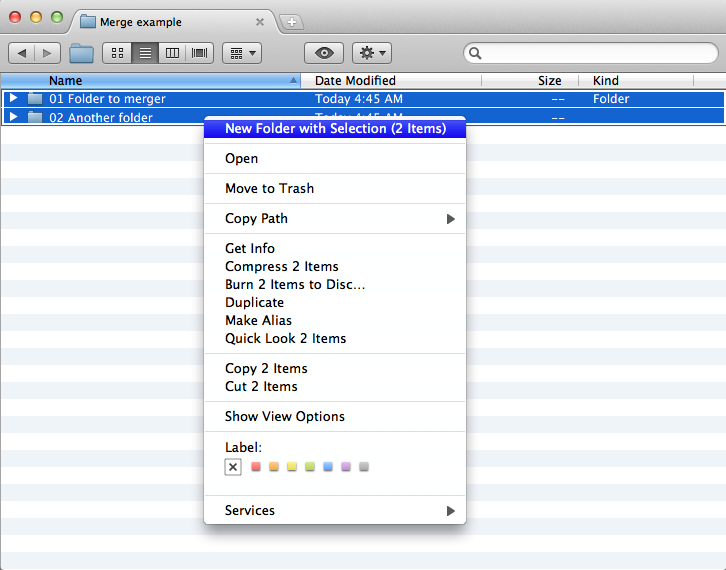This screenshot has height=570, width=726.
Task: Choose New Folder with Selection (2 Items)
Action: point(335,128)
